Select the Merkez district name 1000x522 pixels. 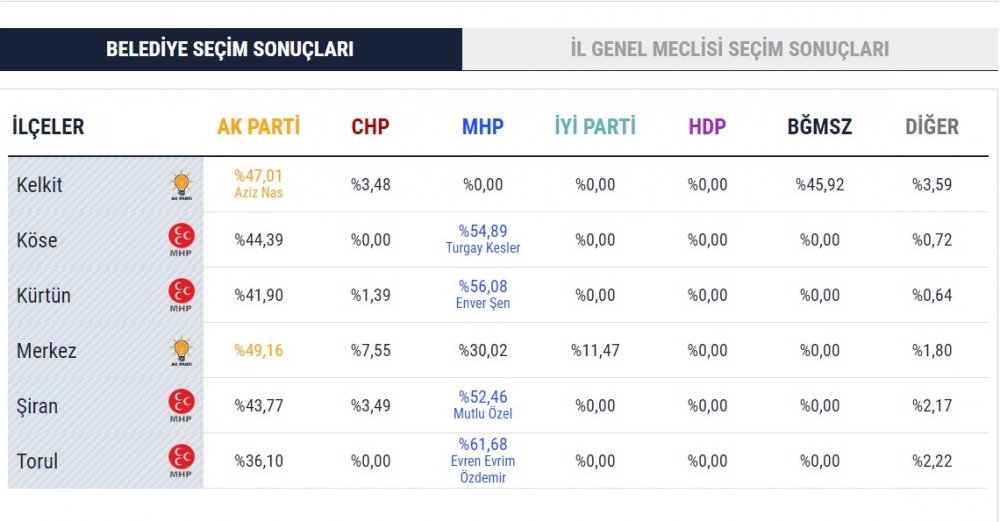(x=47, y=351)
